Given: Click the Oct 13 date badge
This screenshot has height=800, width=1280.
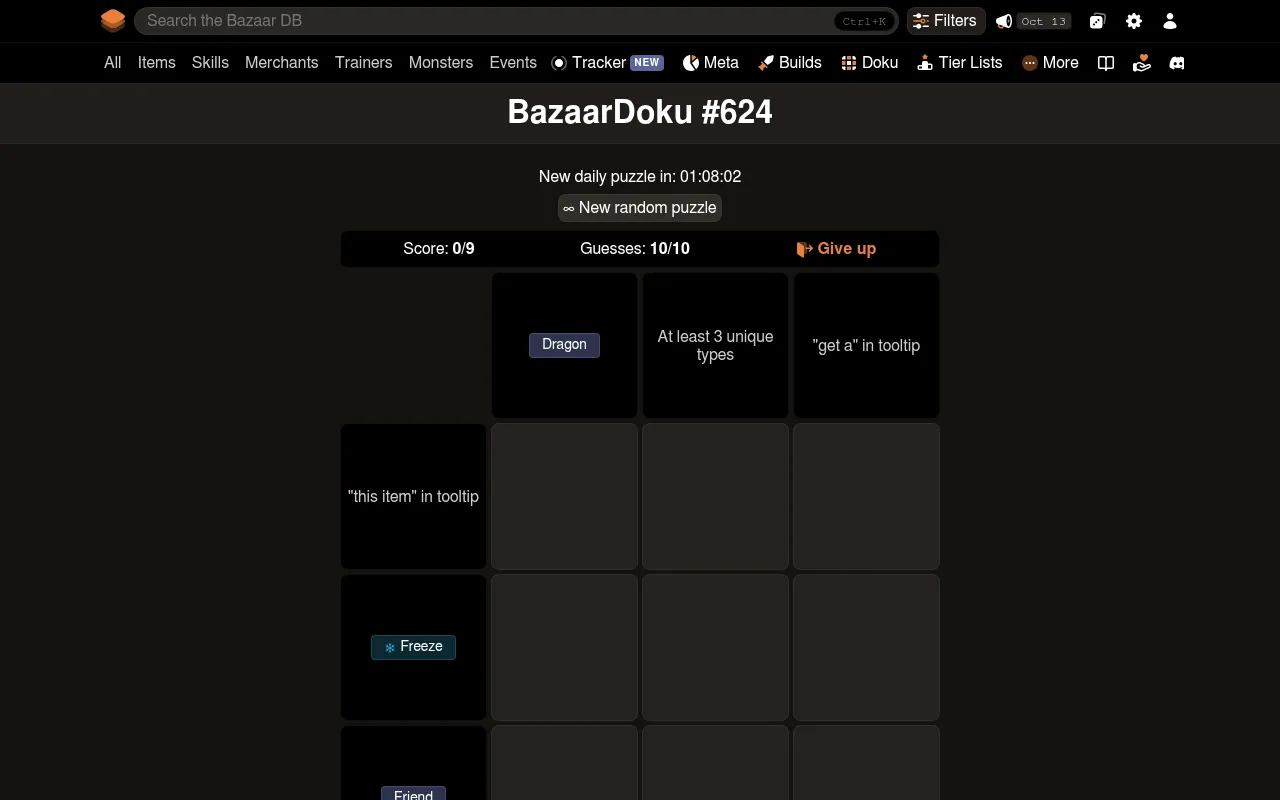Looking at the screenshot, I should 1045,21.
